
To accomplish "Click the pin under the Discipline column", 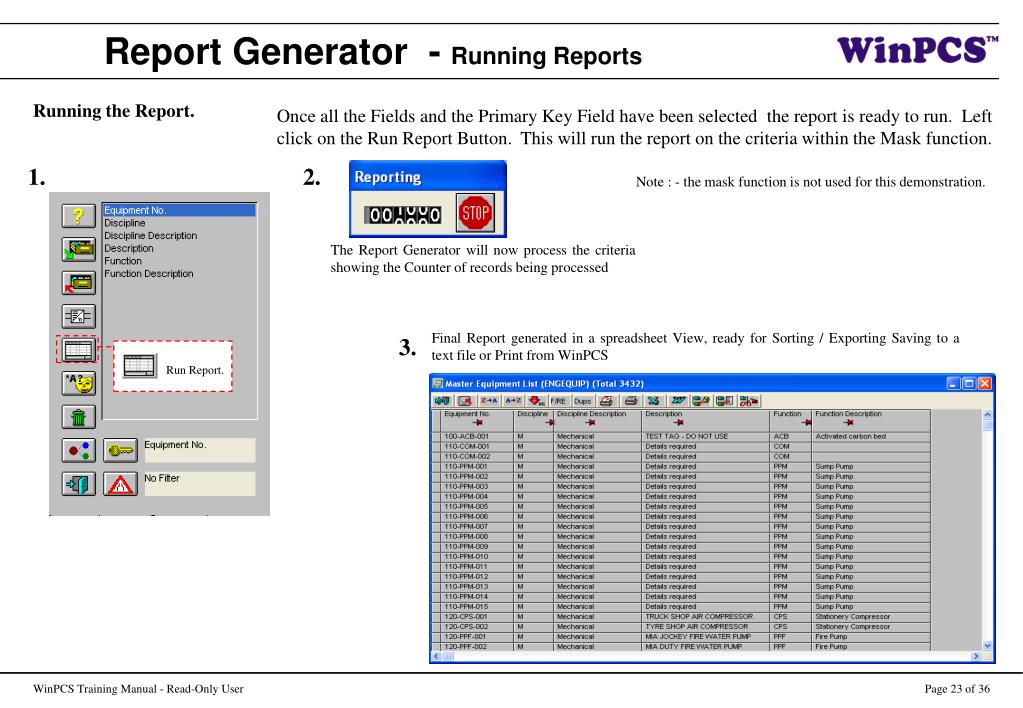I will tap(549, 423).
